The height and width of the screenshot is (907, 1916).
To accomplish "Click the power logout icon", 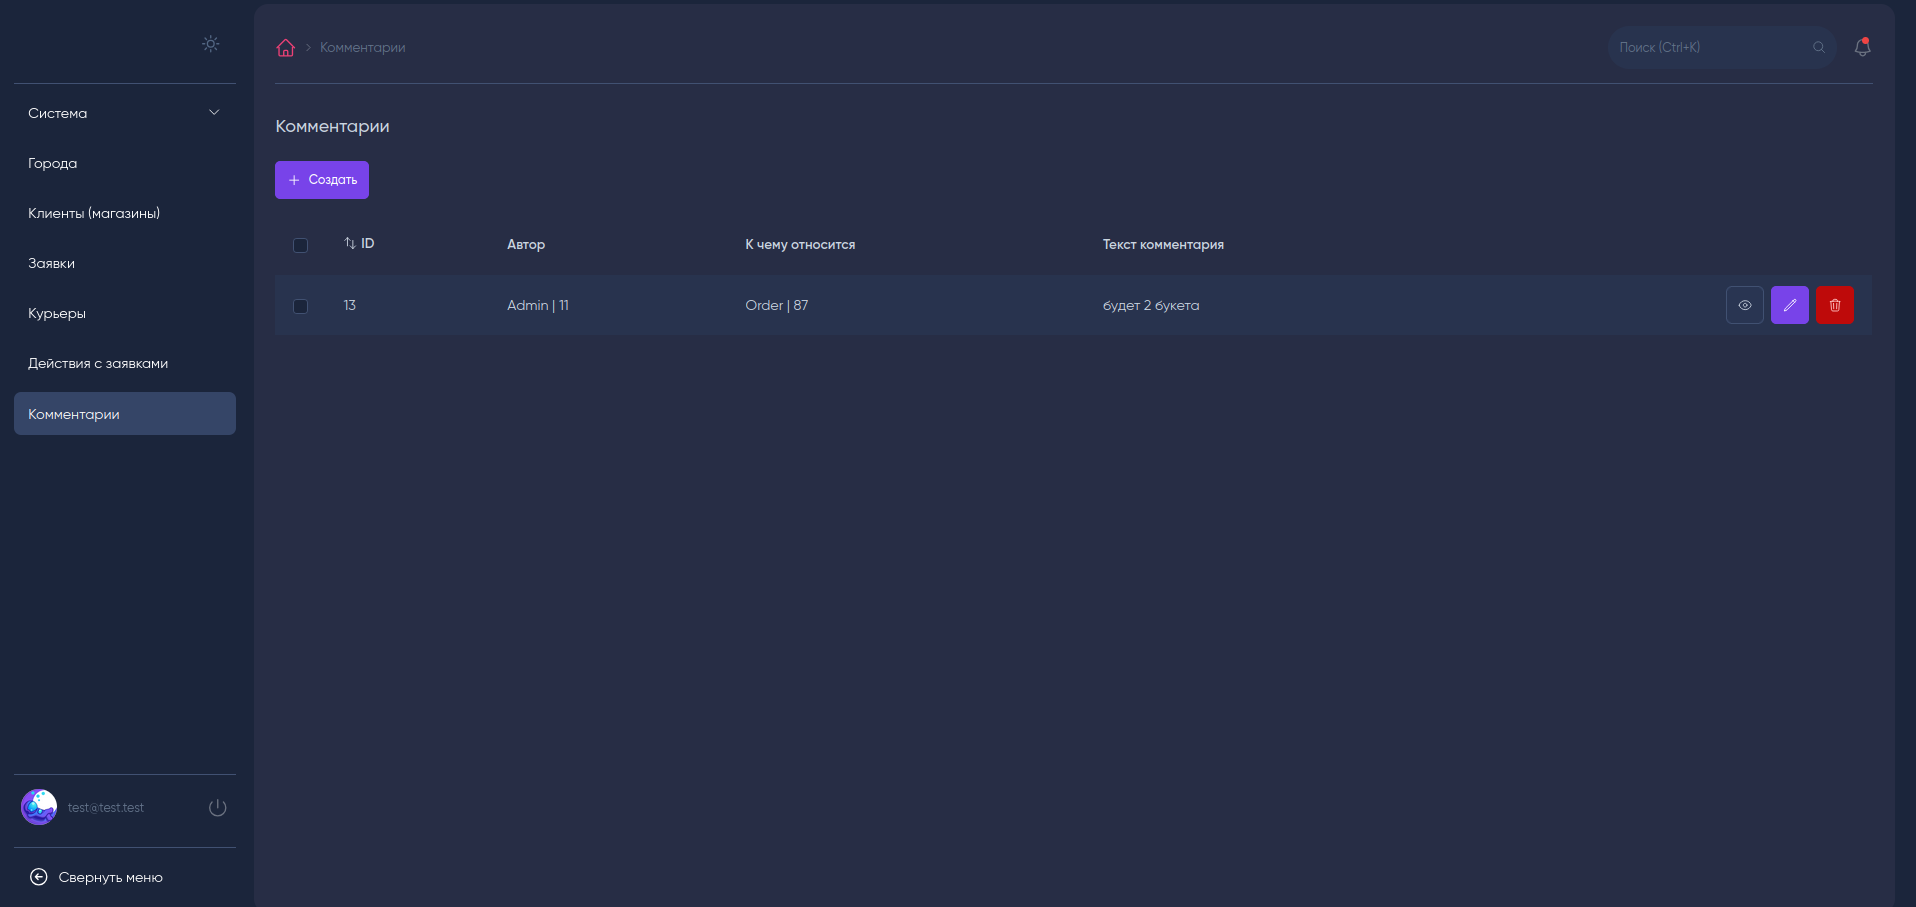I will click(217, 807).
